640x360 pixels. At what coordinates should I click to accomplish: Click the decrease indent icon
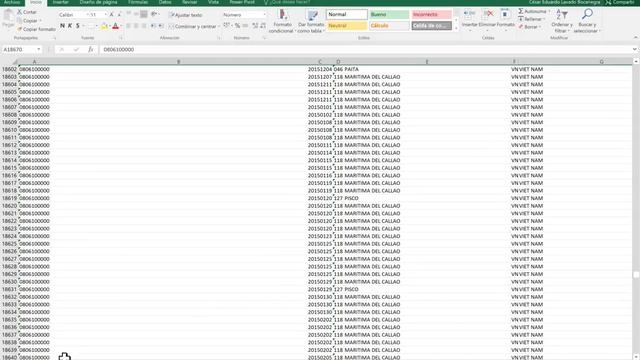[153, 26]
